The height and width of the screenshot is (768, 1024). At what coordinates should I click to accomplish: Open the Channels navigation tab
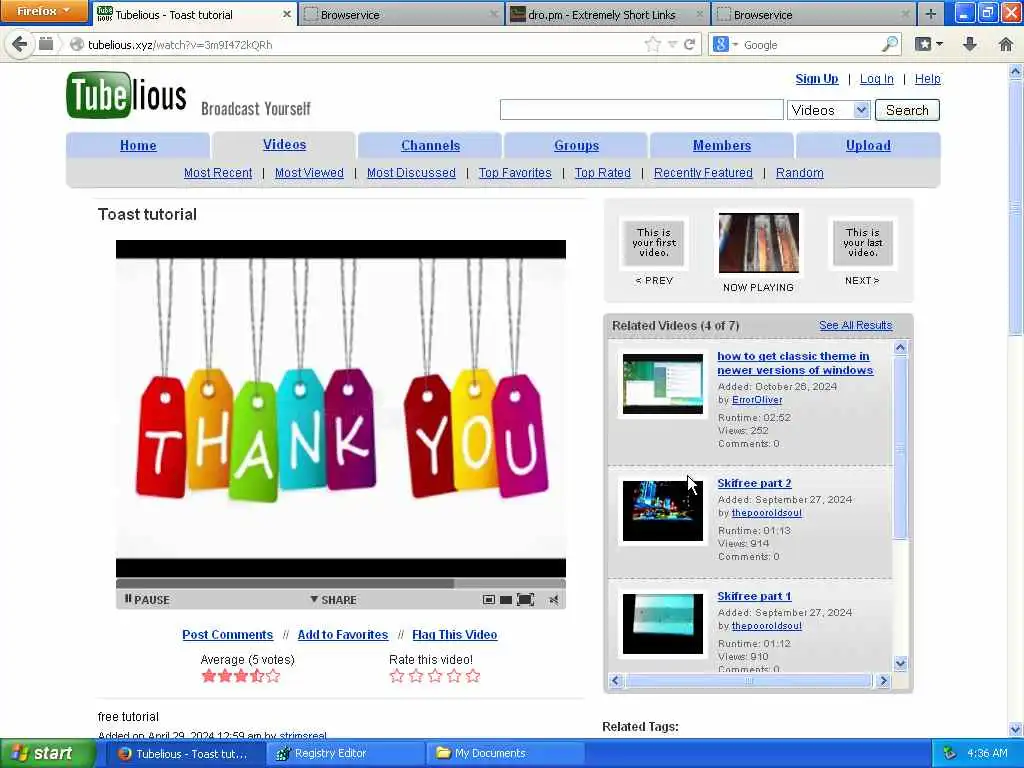click(x=430, y=145)
